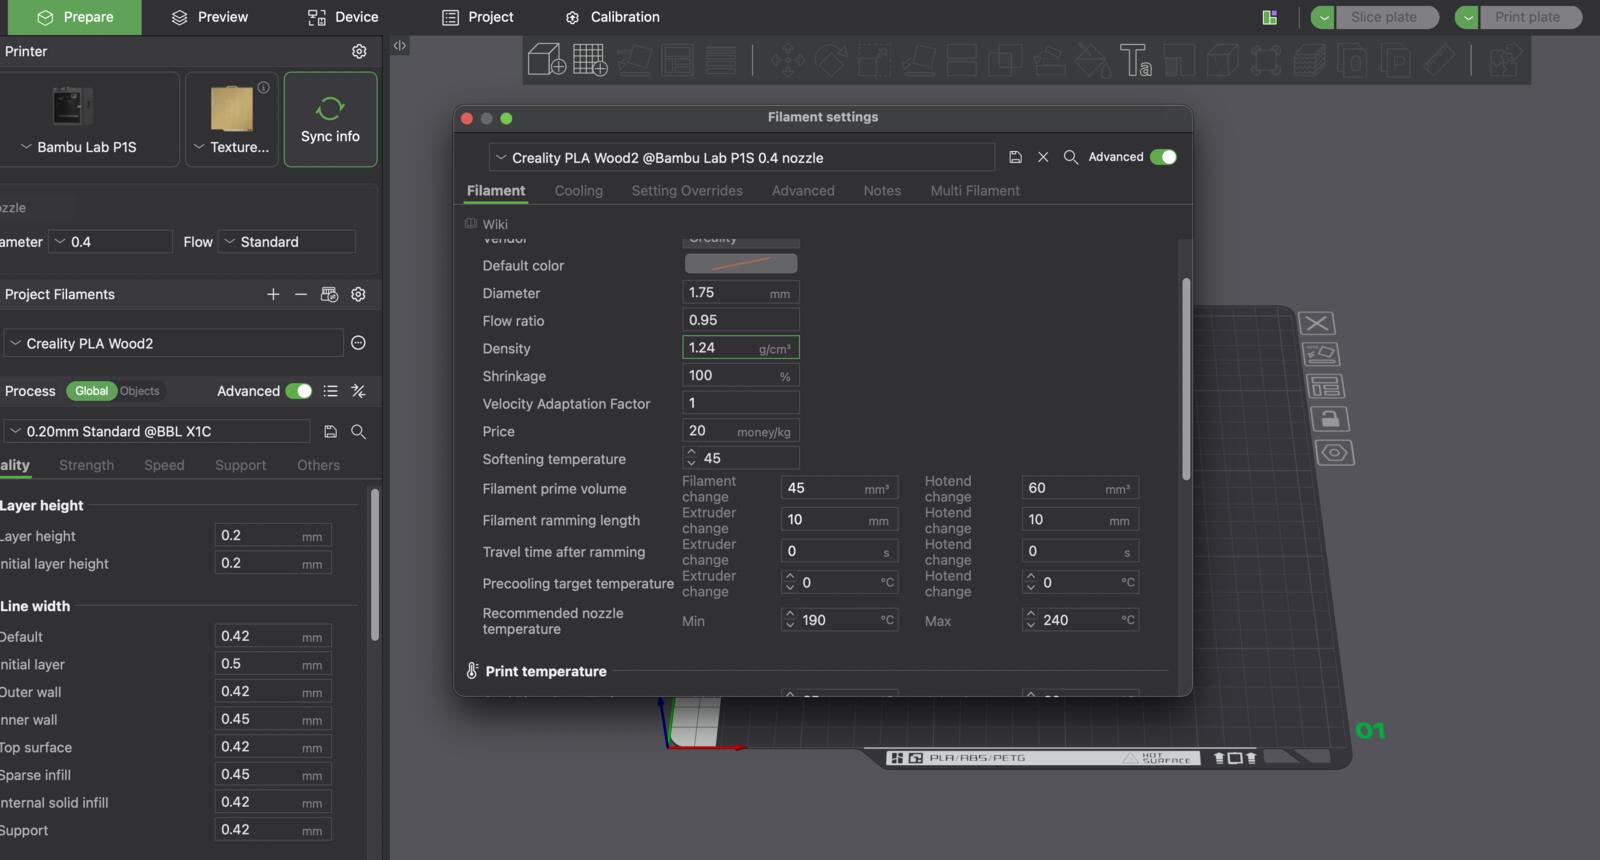Viewport: 1600px width, 860px height.
Task: Open the Cooling tab in Filament settings
Action: 579,190
